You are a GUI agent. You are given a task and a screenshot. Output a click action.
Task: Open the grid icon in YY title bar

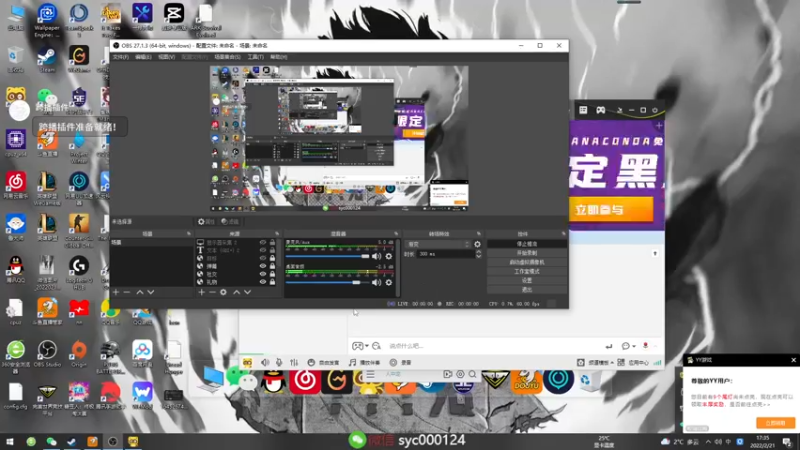pos(583,110)
